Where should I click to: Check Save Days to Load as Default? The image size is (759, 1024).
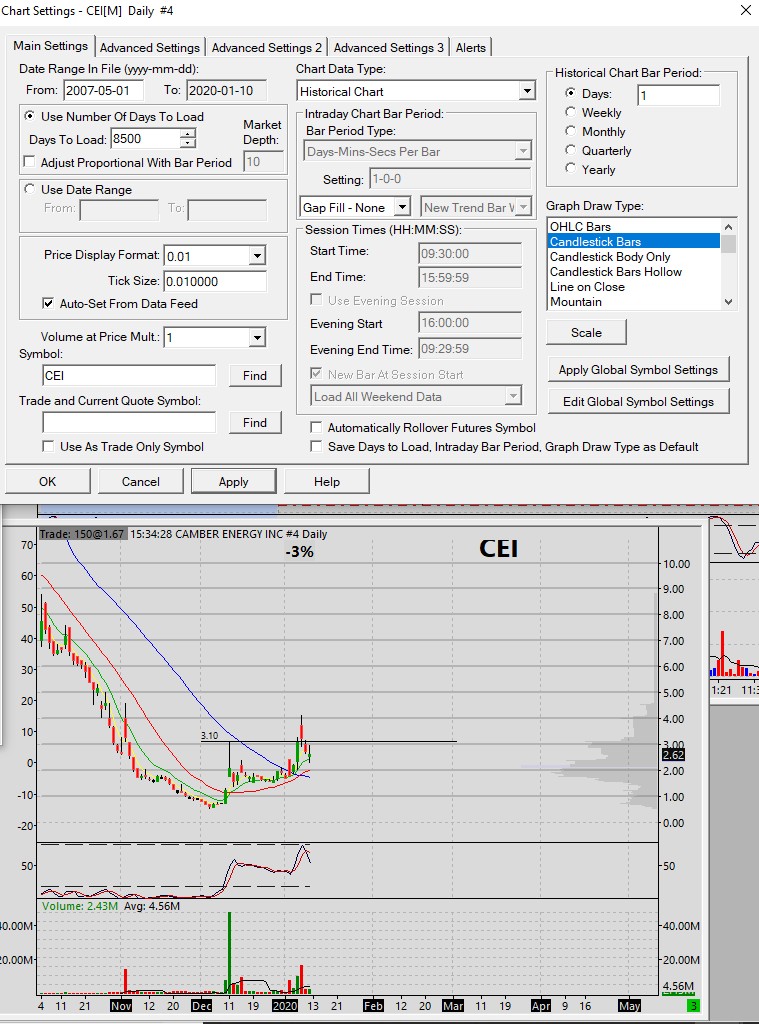pyautogui.click(x=316, y=447)
